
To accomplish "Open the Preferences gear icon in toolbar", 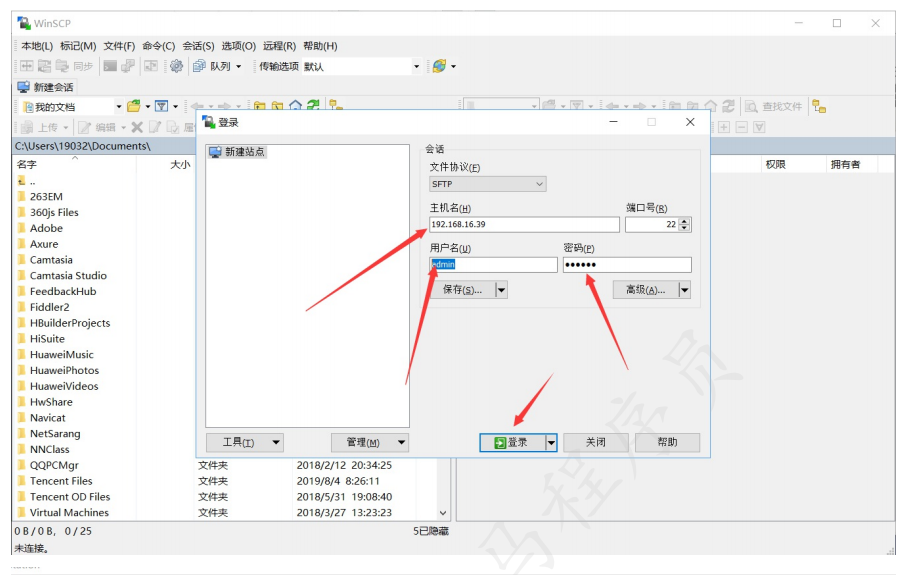I will pyautogui.click(x=177, y=66).
